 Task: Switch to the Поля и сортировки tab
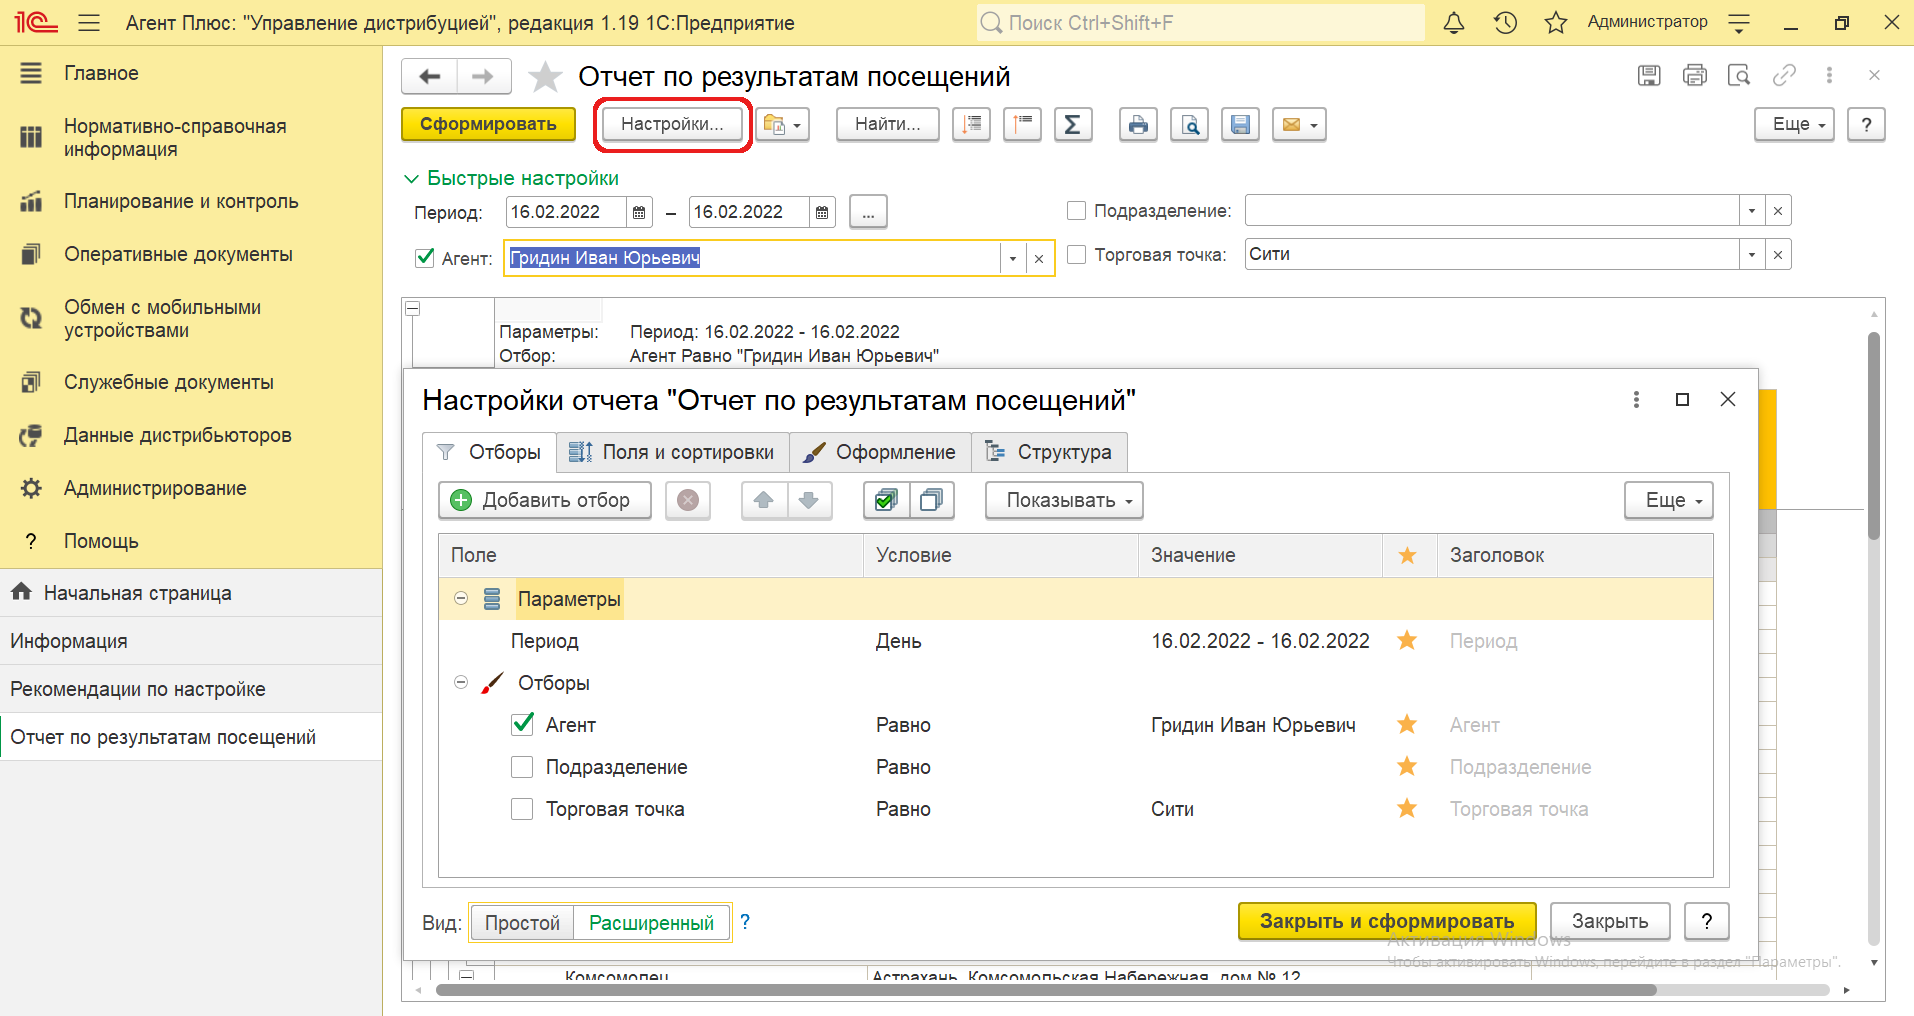pos(672,452)
